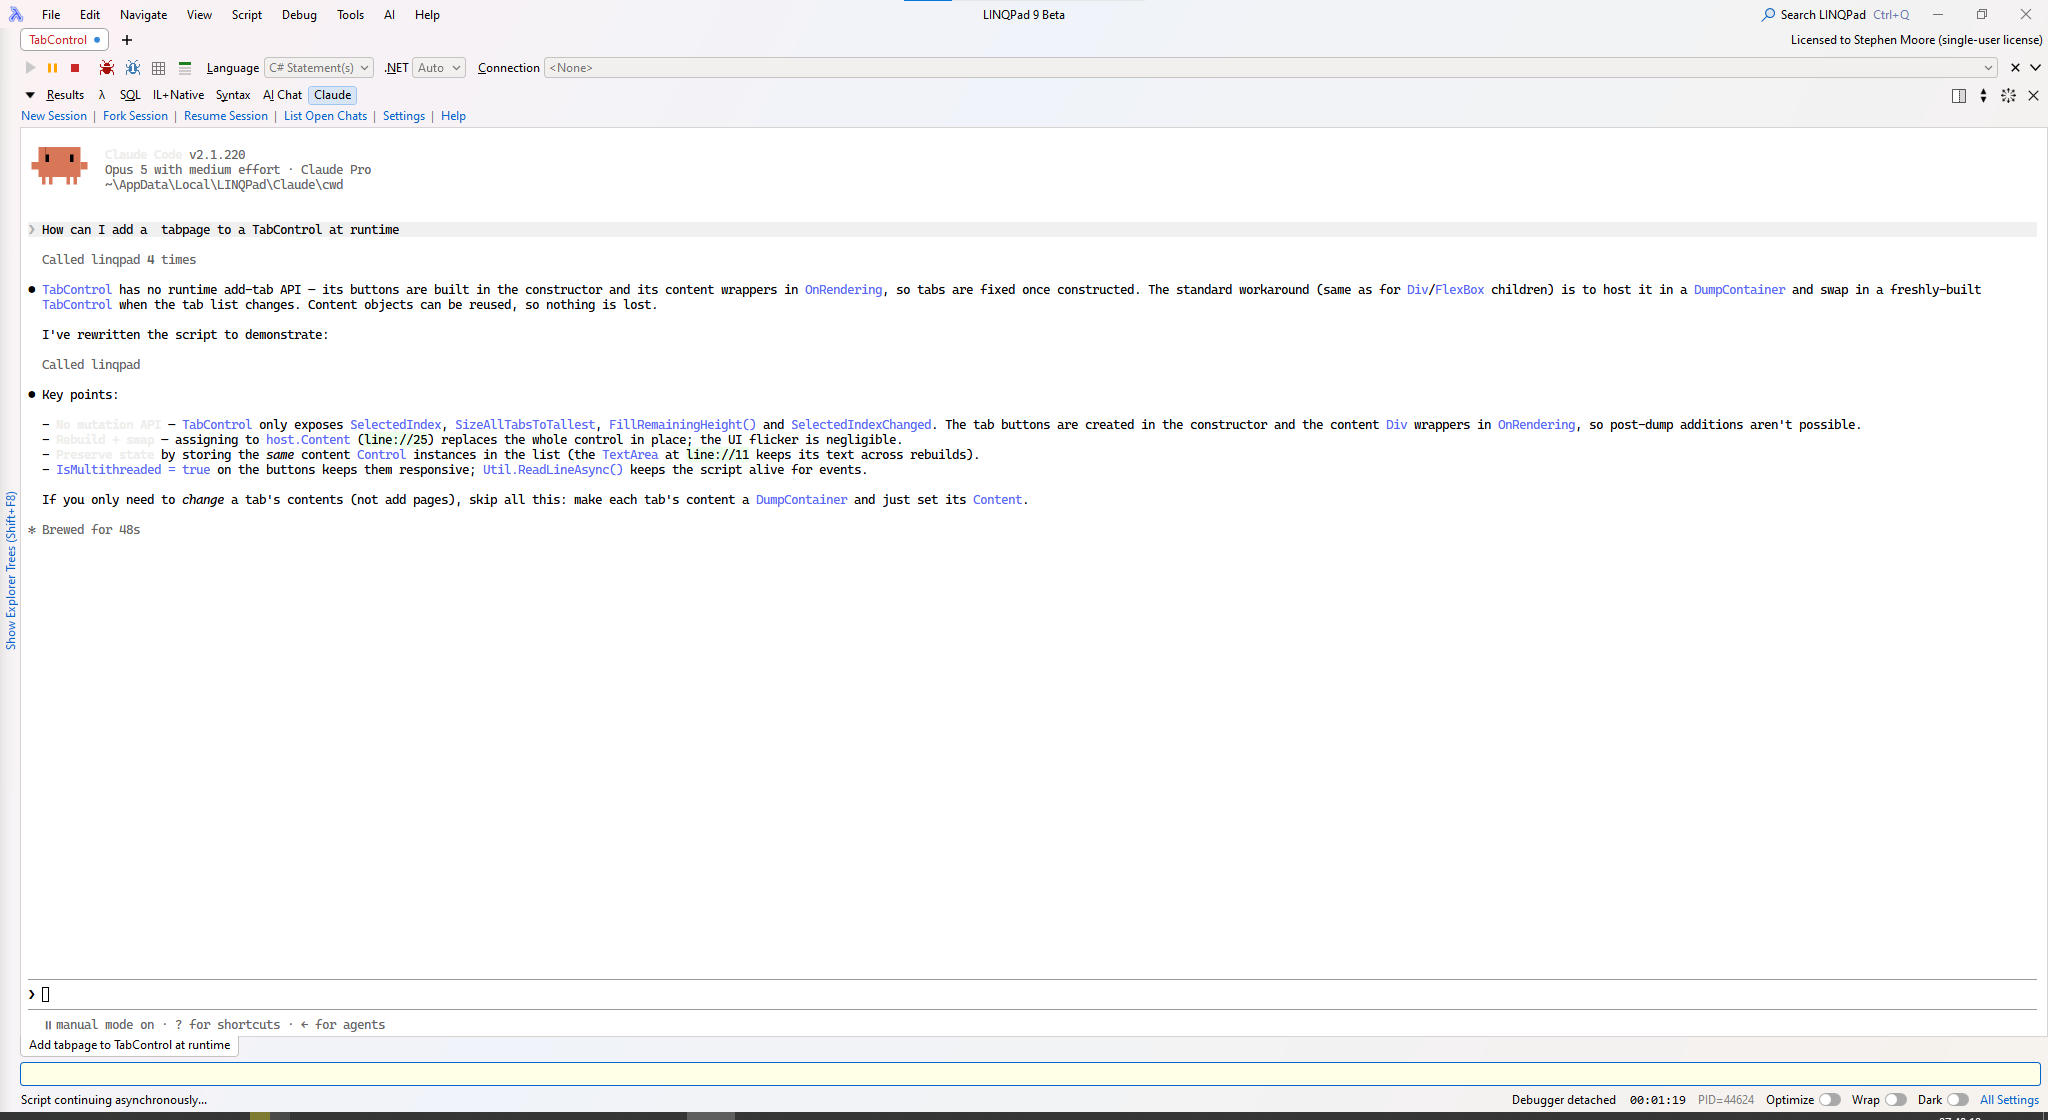This screenshot has height=1120, width=2048.
Task: Click the up-down arrows panel swap icon
Action: coord(1983,96)
